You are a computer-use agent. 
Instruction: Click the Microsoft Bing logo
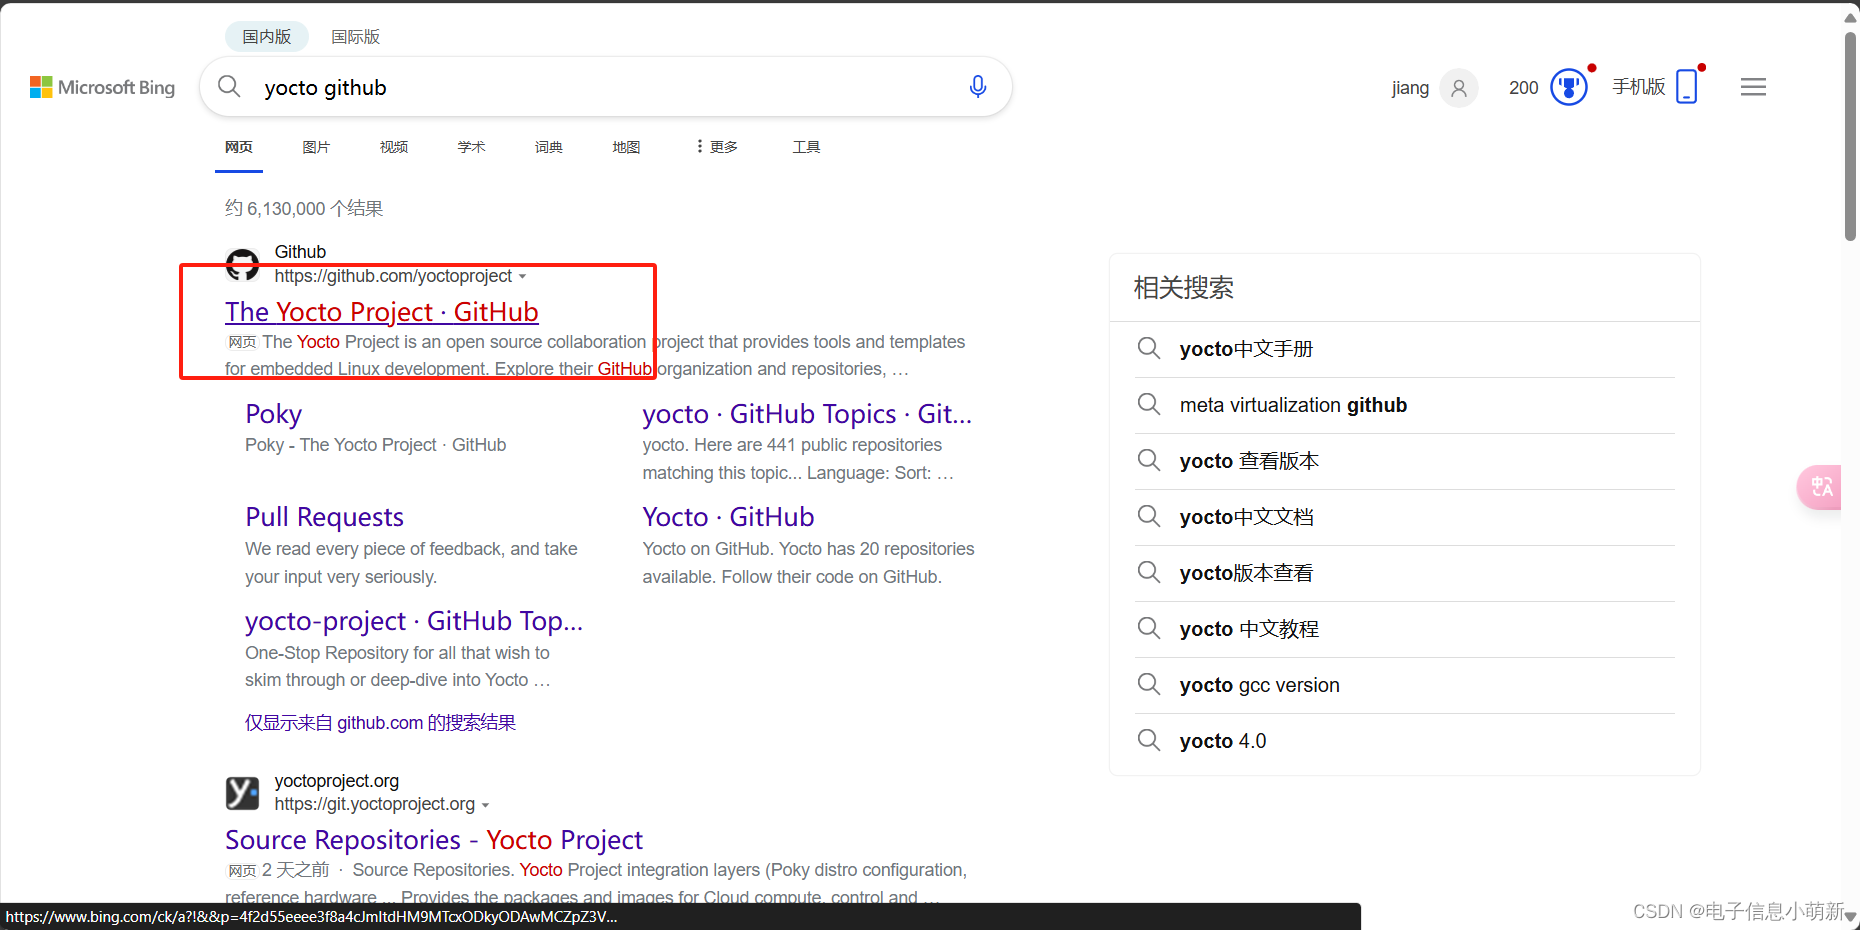click(102, 88)
